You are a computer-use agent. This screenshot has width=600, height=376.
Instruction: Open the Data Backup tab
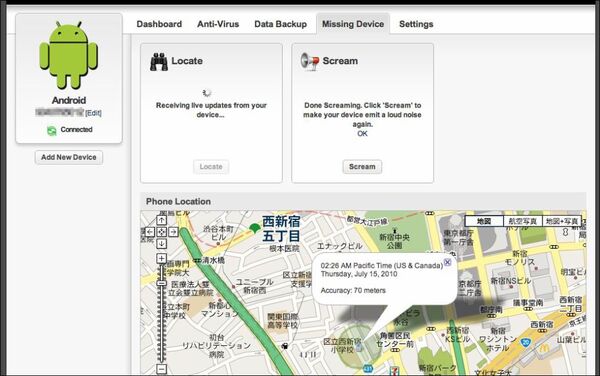280,24
